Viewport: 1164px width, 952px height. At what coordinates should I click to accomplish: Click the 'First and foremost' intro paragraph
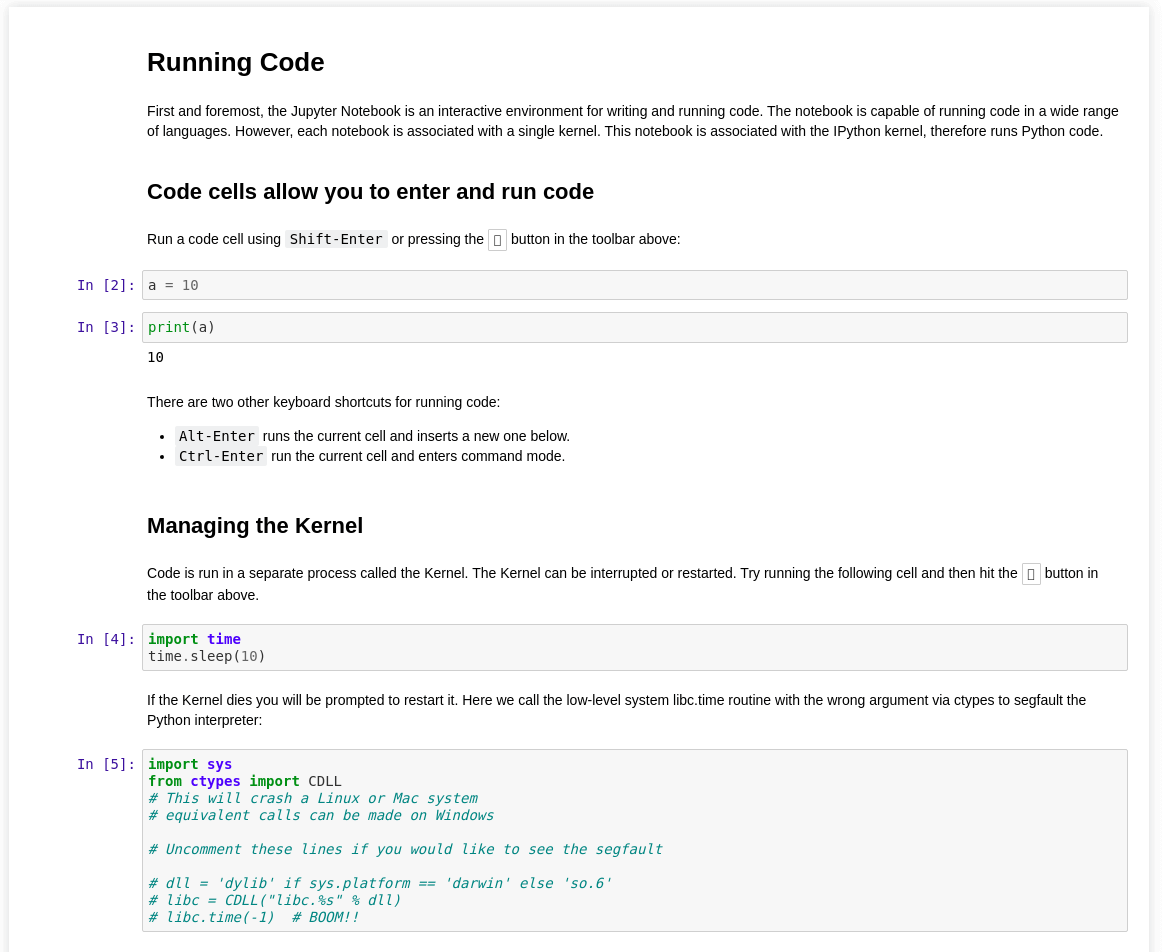pos(632,121)
